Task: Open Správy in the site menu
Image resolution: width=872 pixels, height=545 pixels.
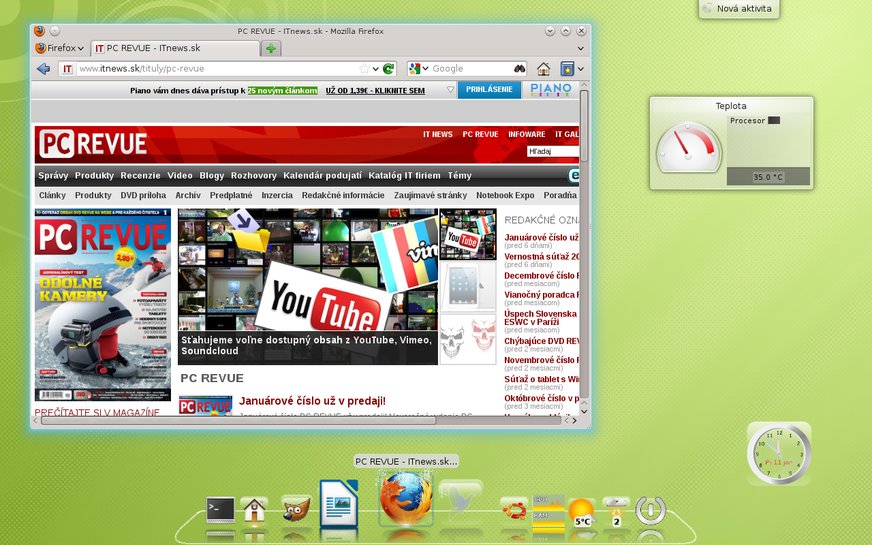Action: pos(53,176)
